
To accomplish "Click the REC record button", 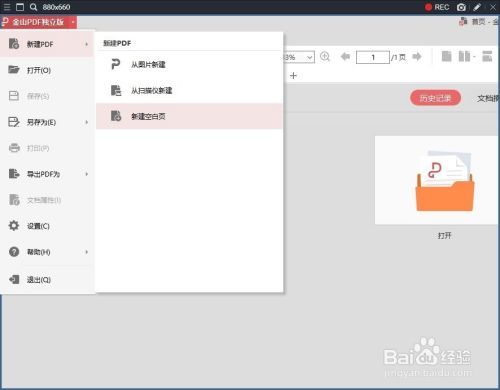I will [x=437, y=7].
